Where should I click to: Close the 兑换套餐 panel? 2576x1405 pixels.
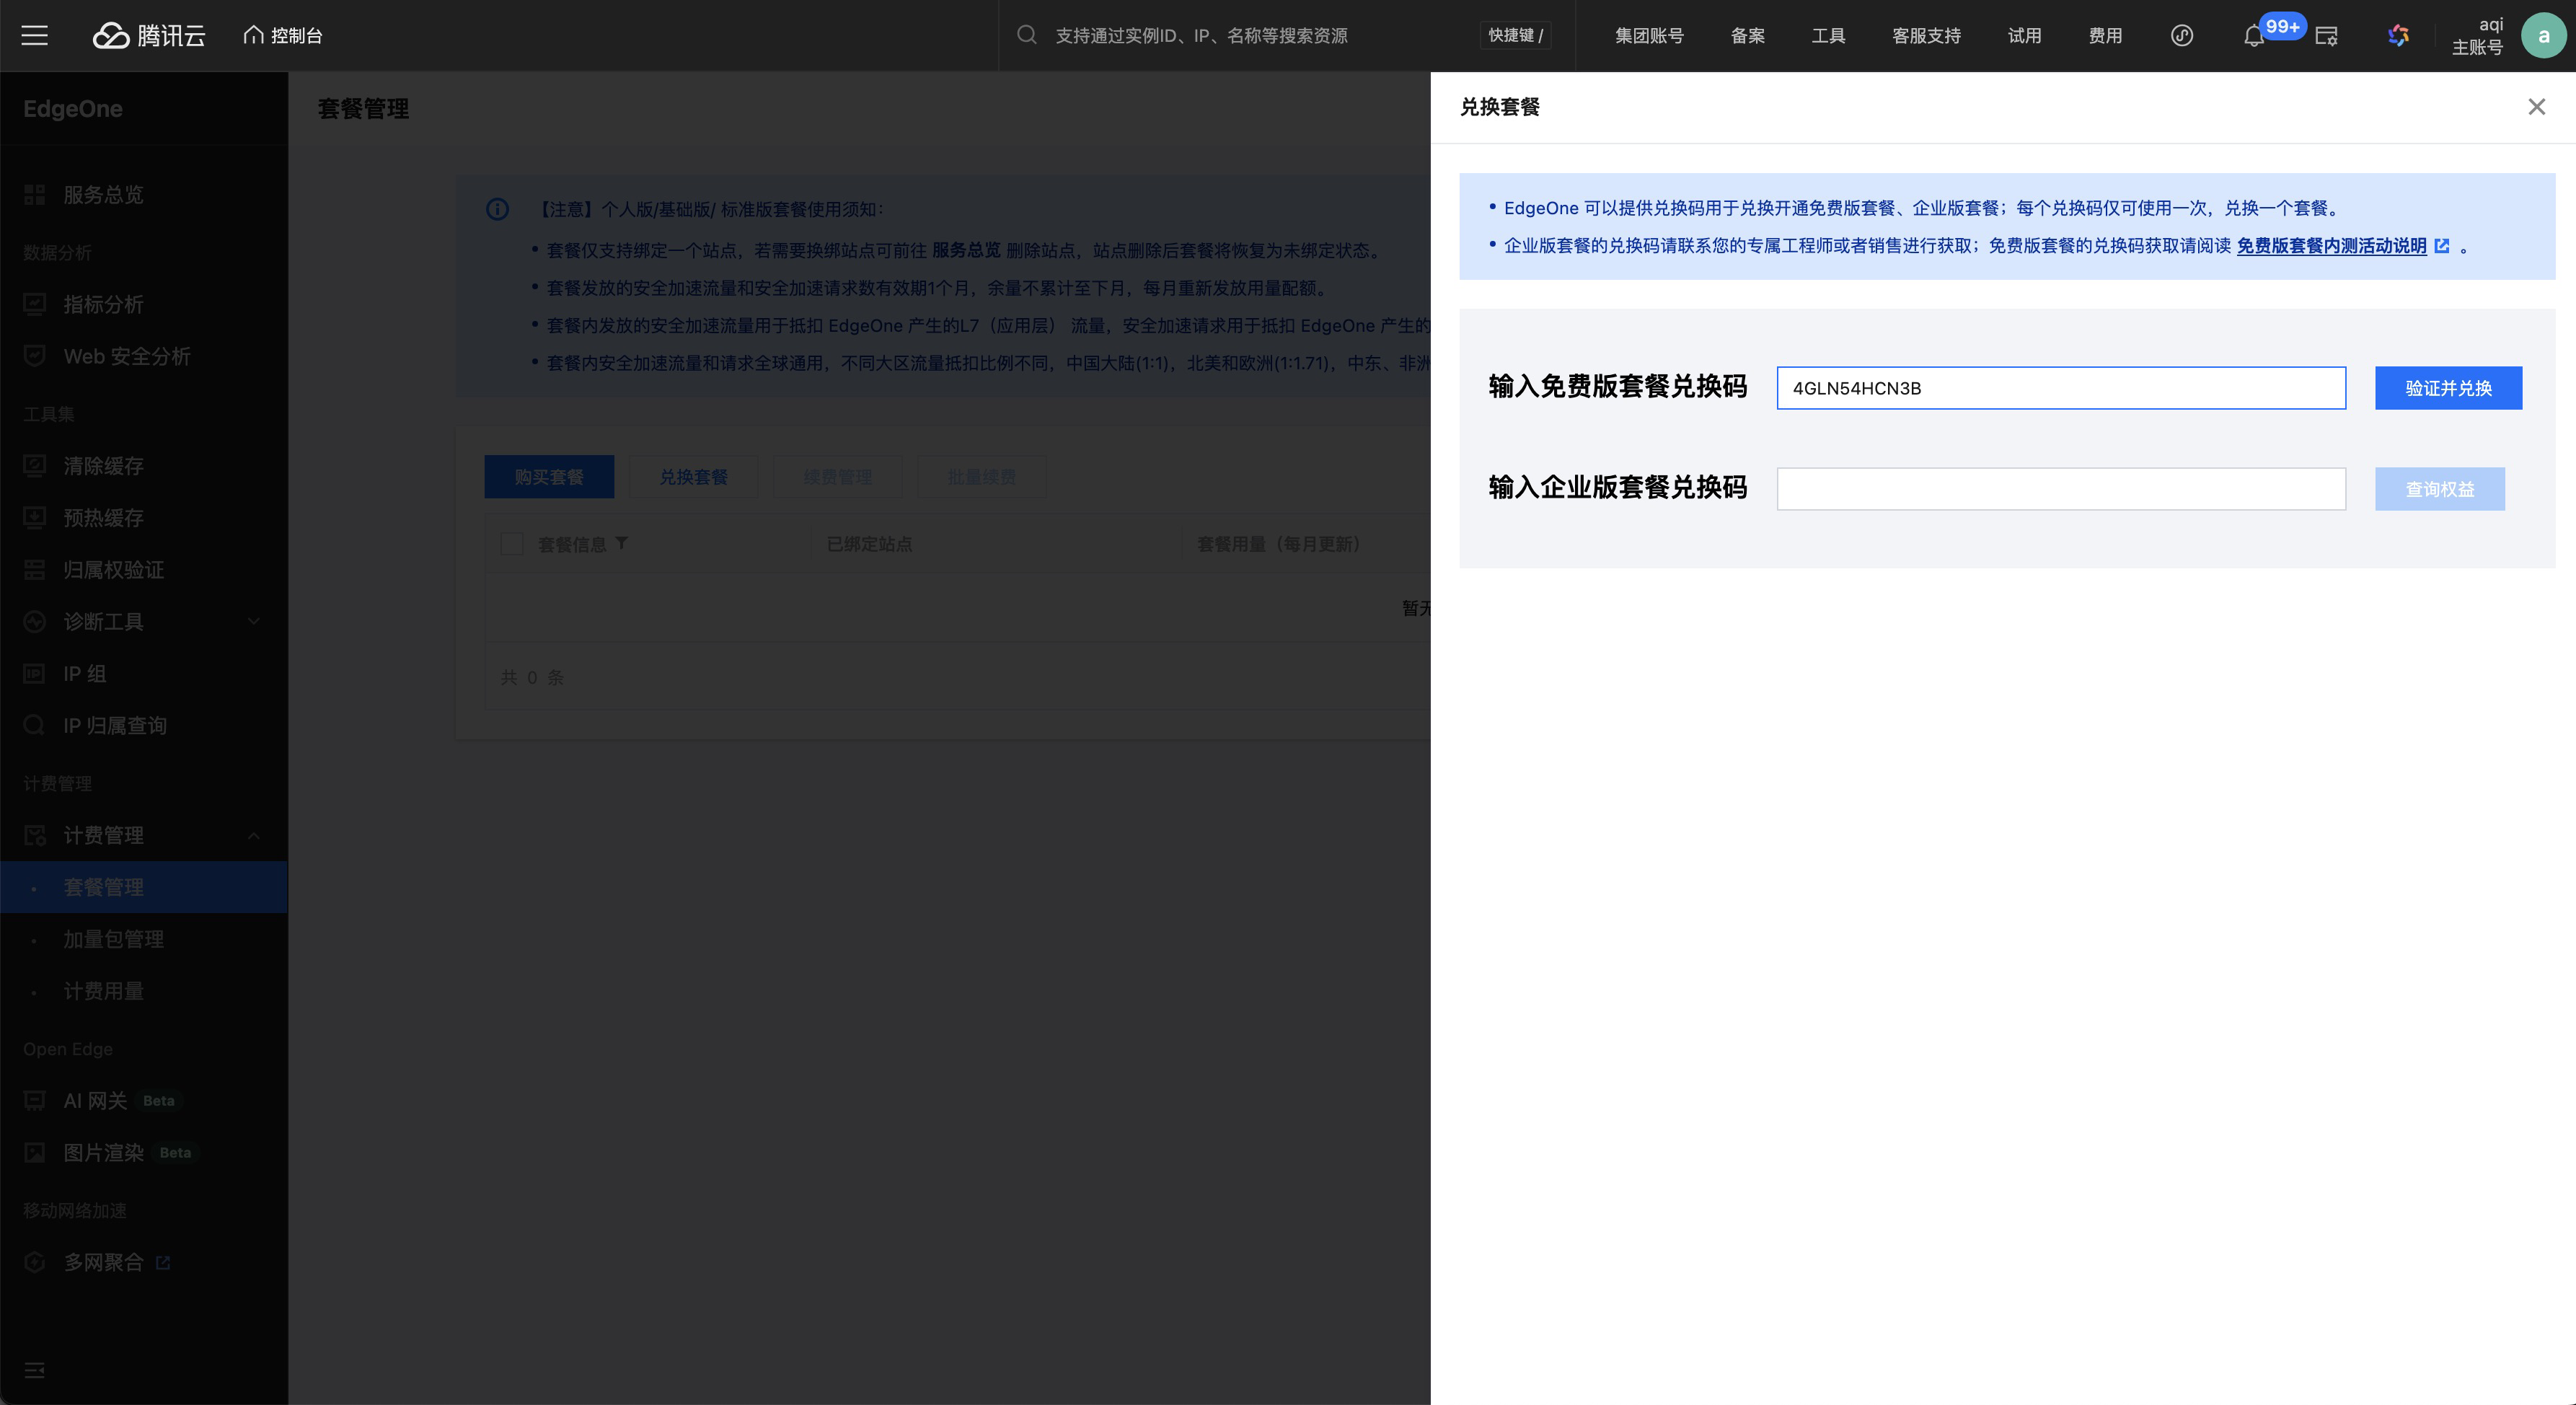(2536, 106)
